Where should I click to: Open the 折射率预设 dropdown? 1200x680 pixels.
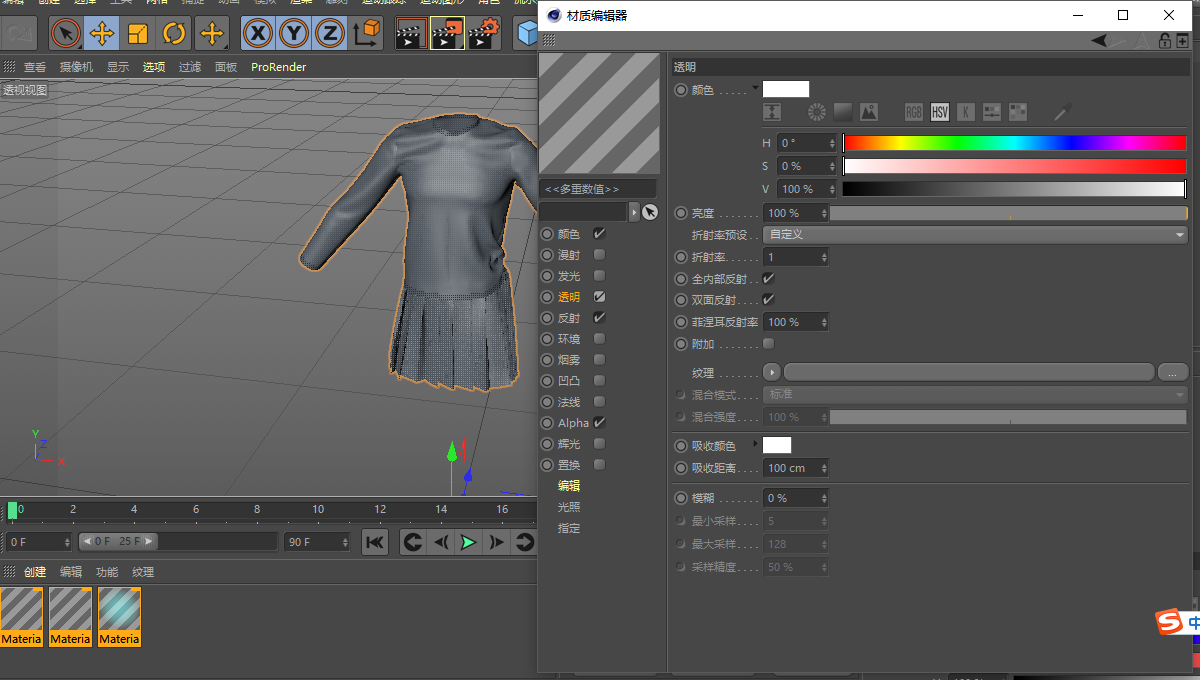[975, 235]
